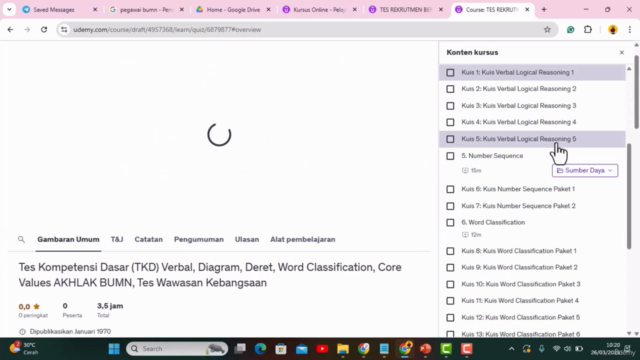Reload the page with the refresh icon

(x=44, y=29)
